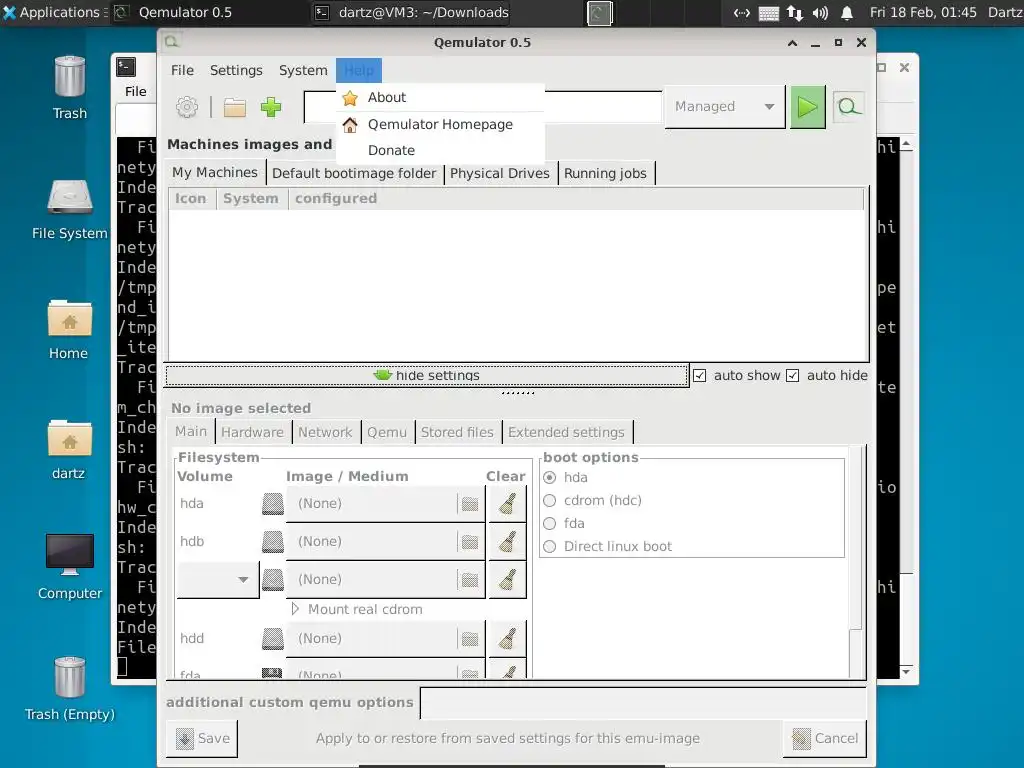Open the Qemu settings tab
The height and width of the screenshot is (768, 1024).
point(387,432)
